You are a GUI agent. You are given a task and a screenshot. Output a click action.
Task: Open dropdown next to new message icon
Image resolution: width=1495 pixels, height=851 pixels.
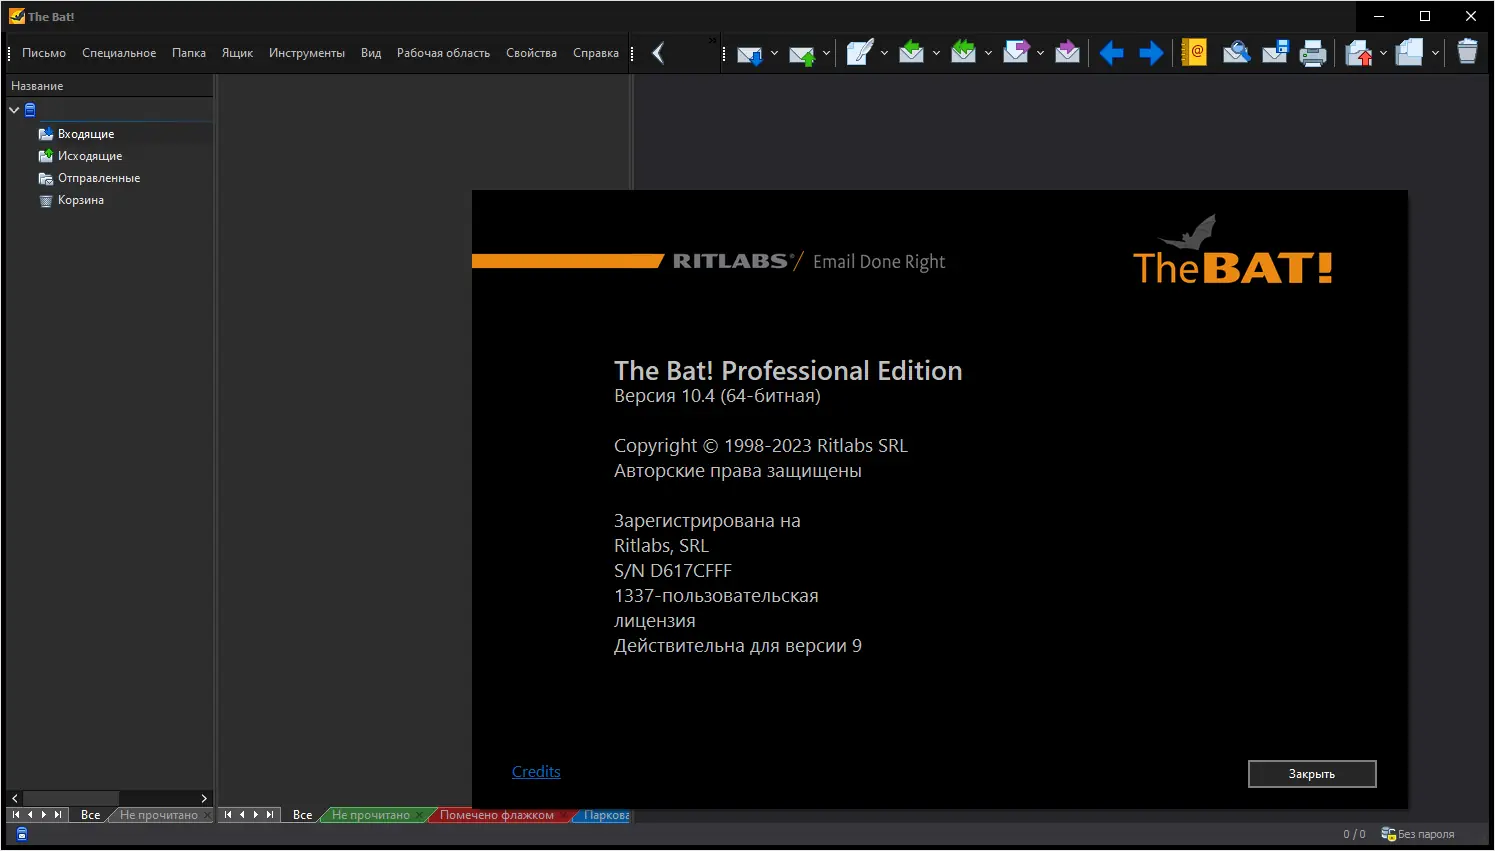(884, 53)
